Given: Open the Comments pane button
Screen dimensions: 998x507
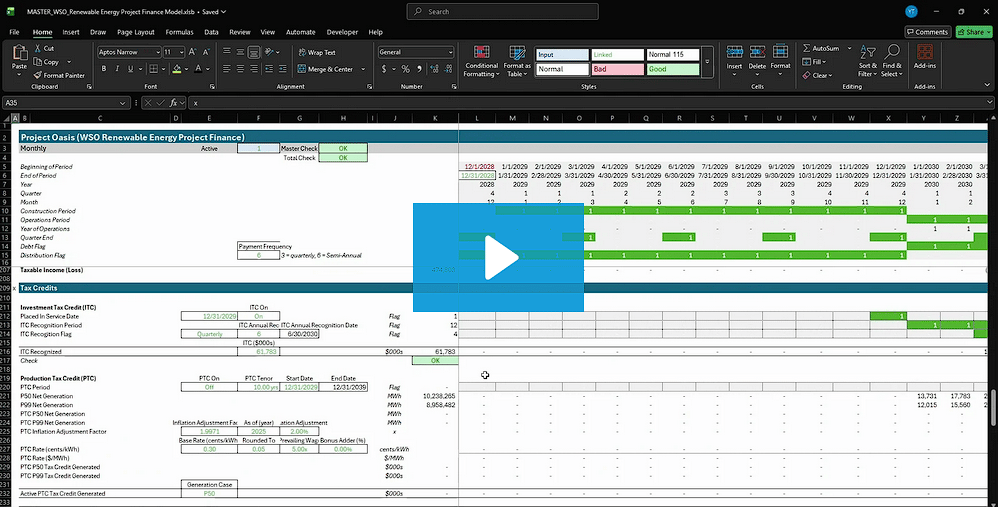Looking at the screenshot, I should pos(927,32).
